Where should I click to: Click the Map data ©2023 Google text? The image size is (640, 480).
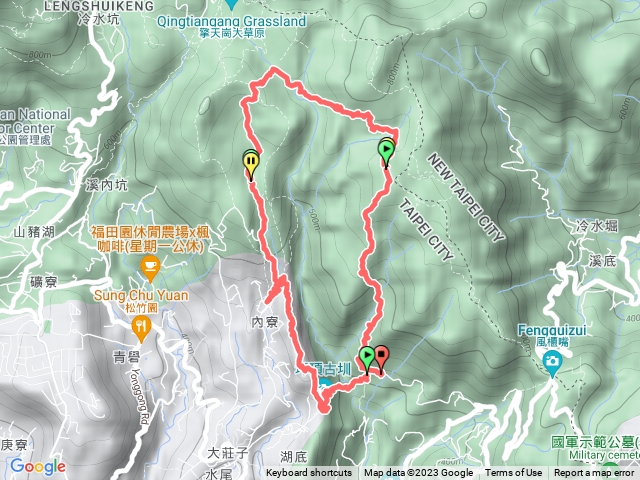[419, 473]
